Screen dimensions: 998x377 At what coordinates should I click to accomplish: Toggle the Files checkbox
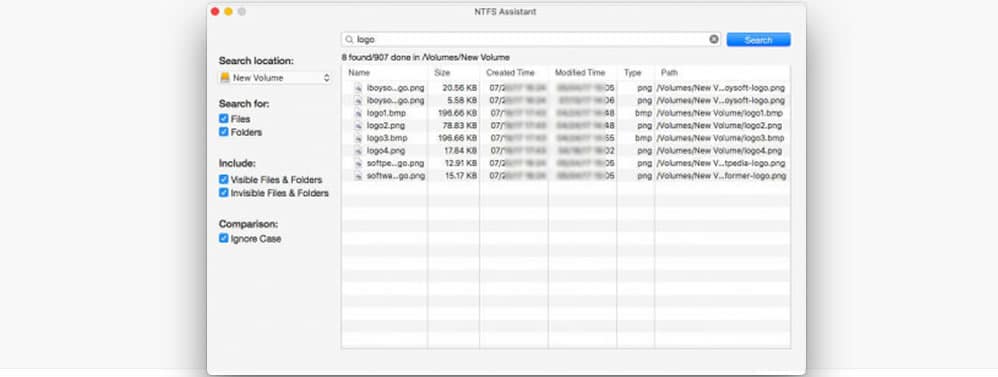[x=223, y=118]
